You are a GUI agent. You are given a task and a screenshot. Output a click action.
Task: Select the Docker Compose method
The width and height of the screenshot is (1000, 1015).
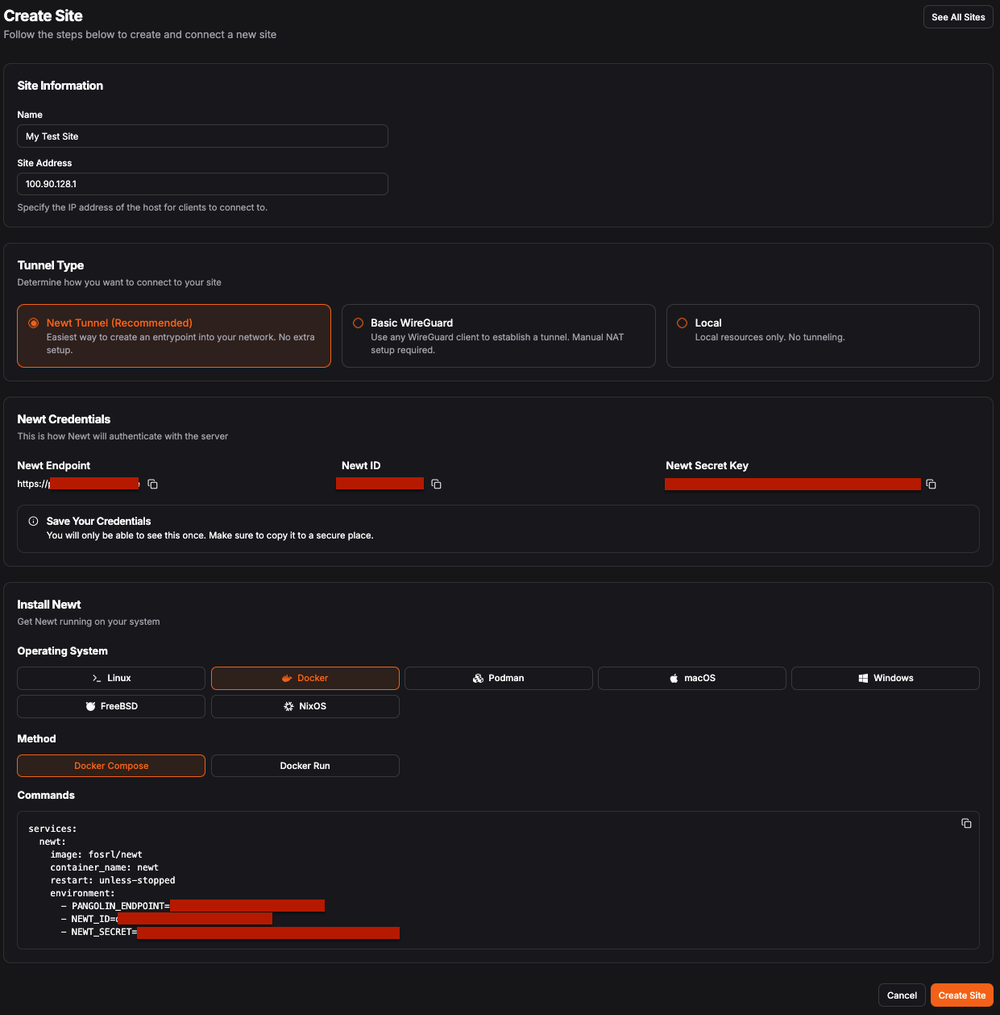pos(111,765)
